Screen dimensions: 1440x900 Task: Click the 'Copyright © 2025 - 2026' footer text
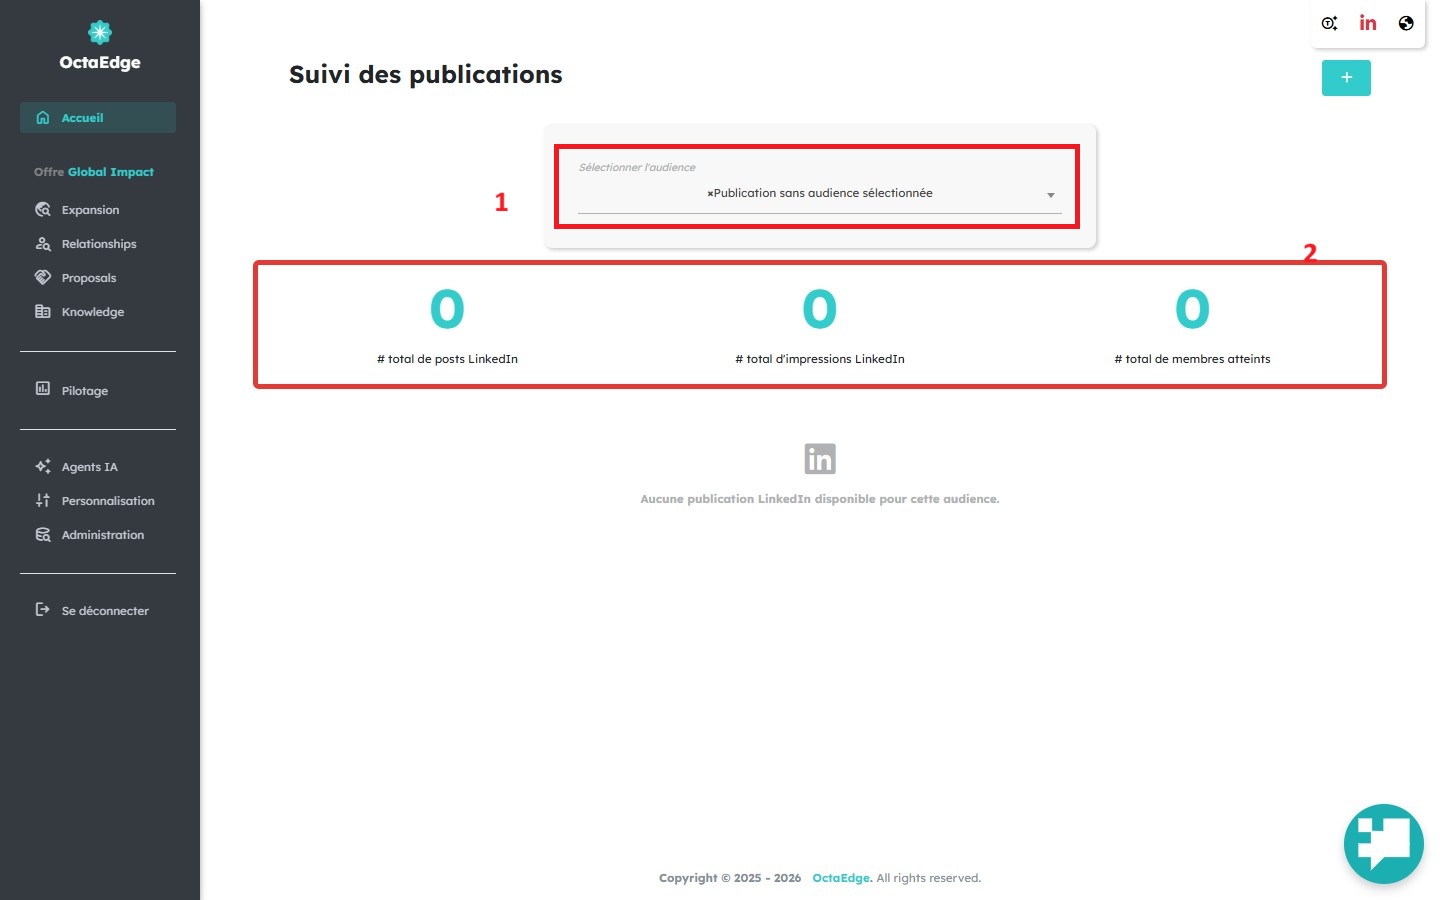pos(730,878)
